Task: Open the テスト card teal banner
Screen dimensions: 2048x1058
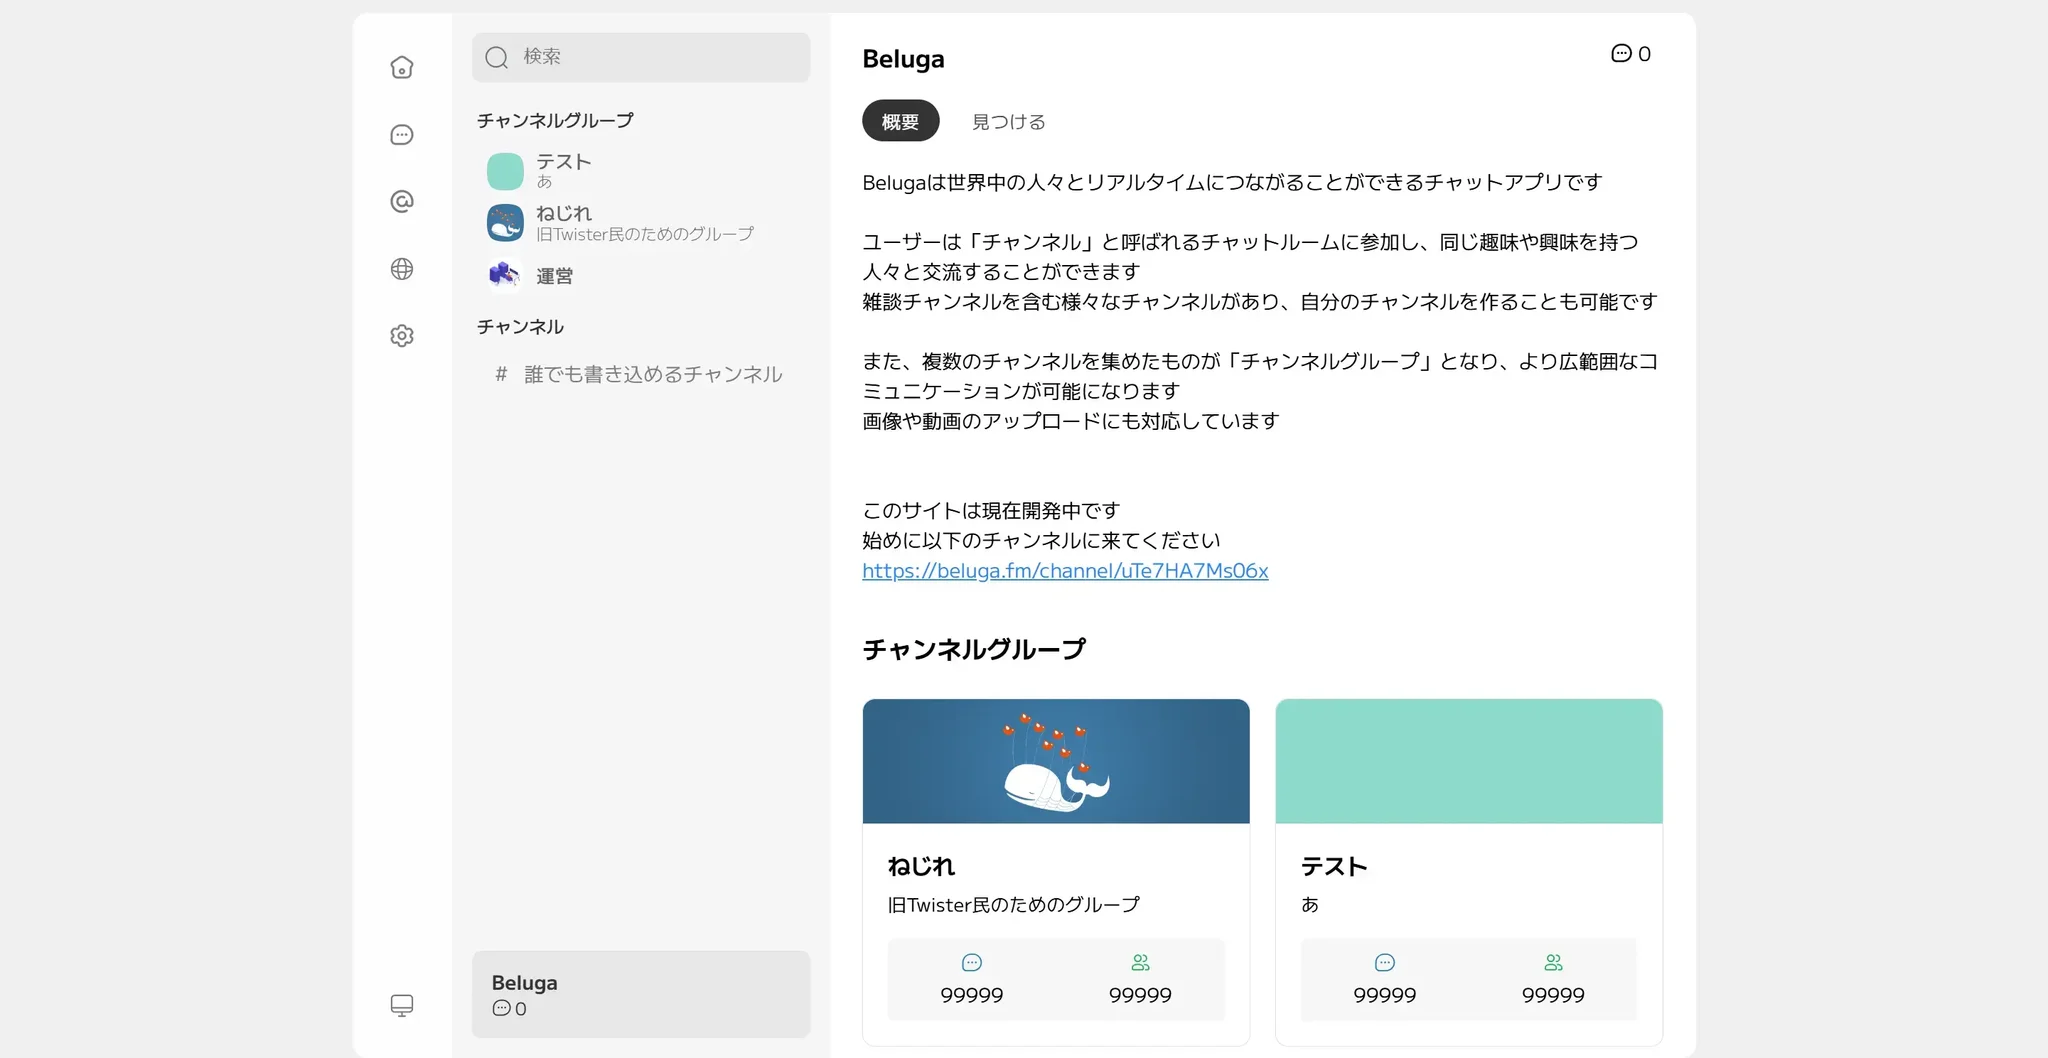Action: [x=1468, y=761]
